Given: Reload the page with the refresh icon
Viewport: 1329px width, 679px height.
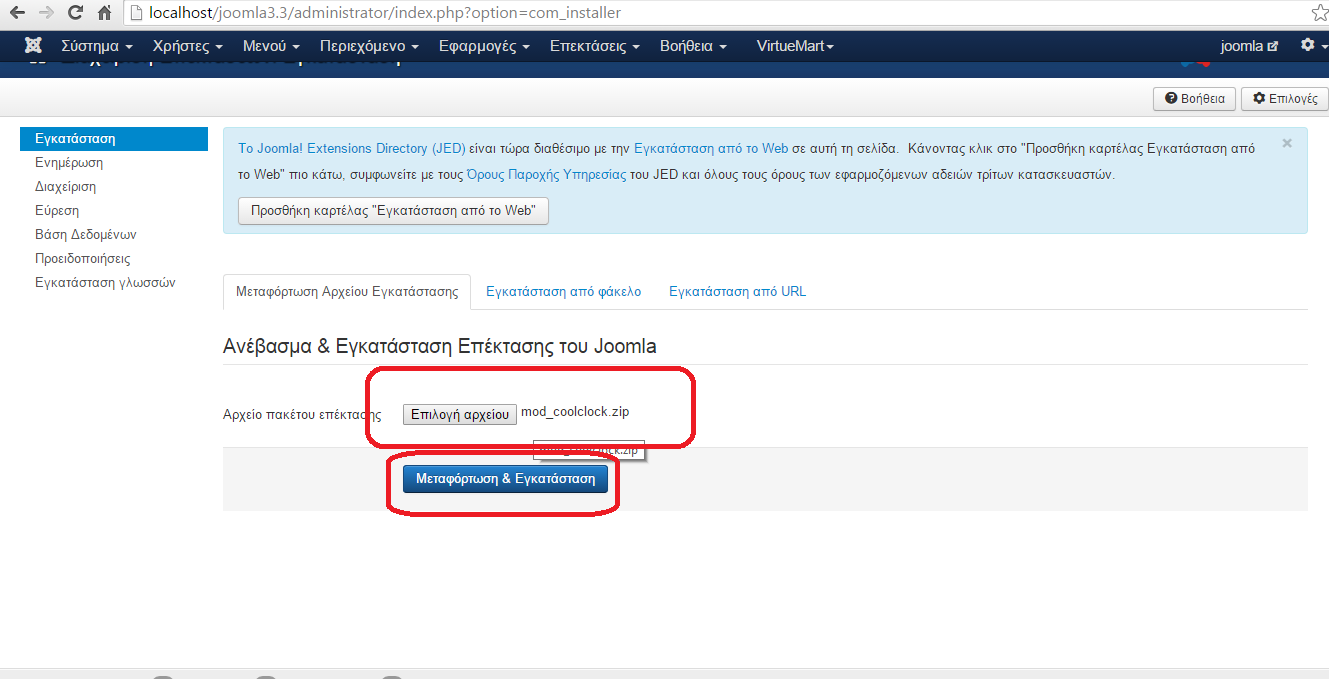Looking at the screenshot, I should 75,14.
